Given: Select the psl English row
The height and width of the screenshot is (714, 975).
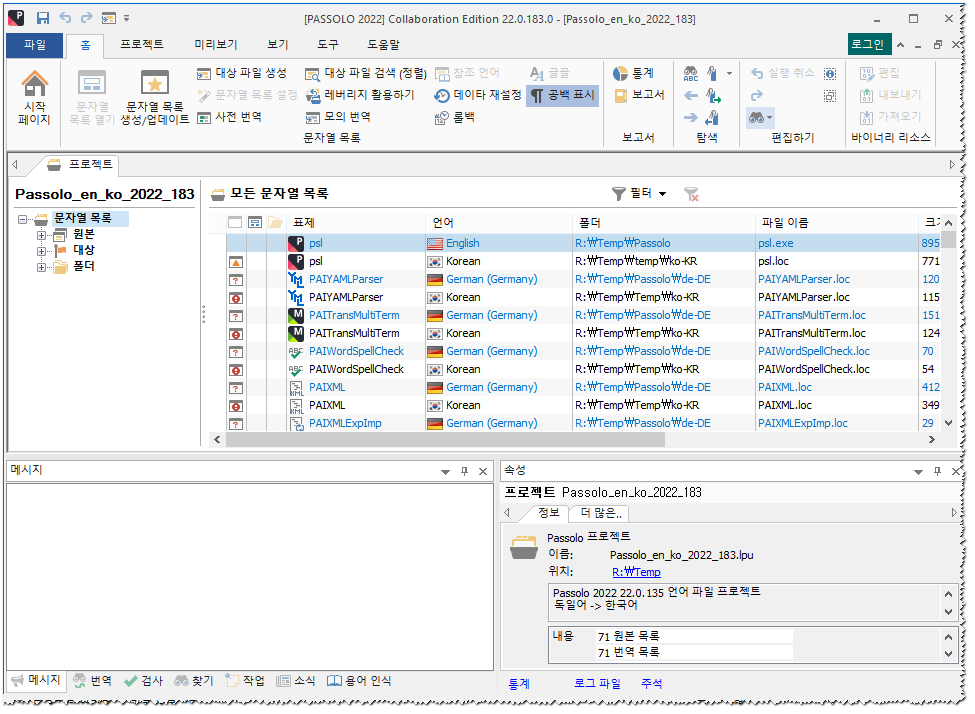Looking at the screenshot, I should pos(583,244).
